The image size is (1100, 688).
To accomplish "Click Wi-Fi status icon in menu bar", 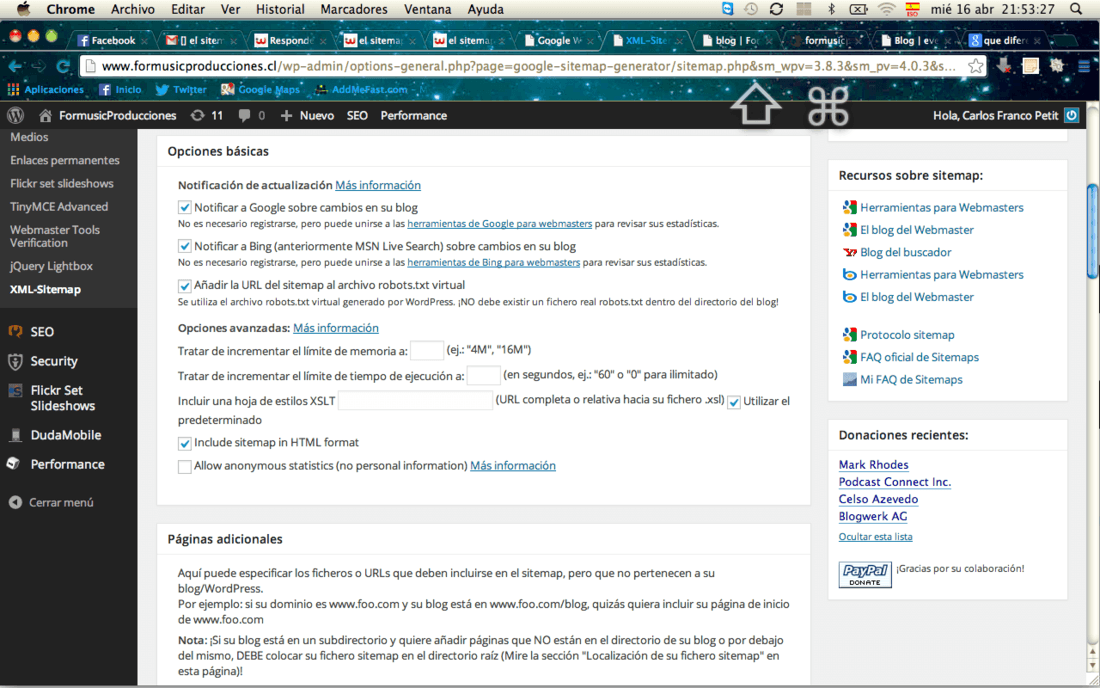I will [x=887, y=9].
